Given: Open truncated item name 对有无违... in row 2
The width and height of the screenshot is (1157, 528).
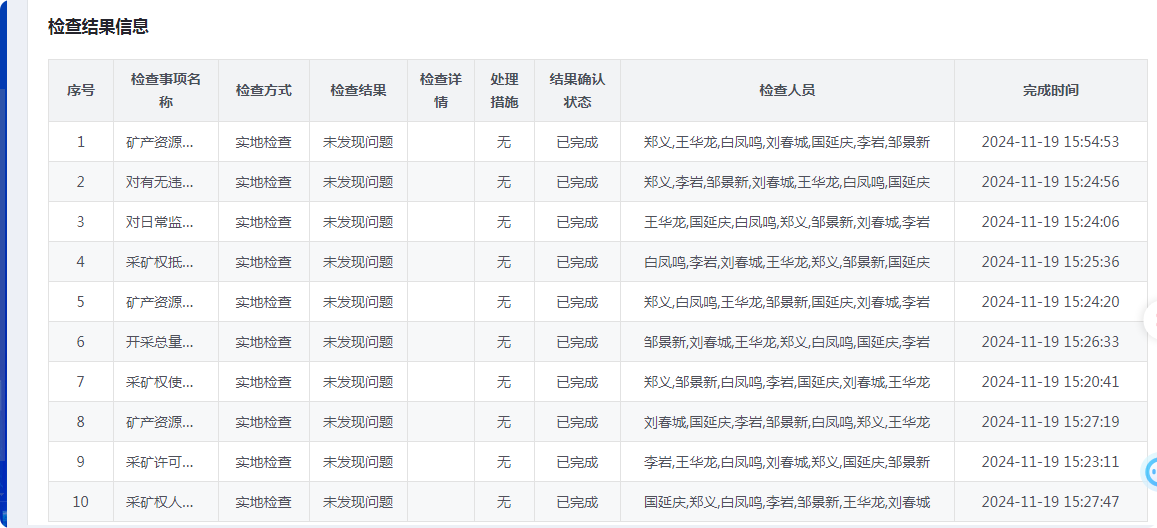Looking at the screenshot, I should [x=160, y=182].
